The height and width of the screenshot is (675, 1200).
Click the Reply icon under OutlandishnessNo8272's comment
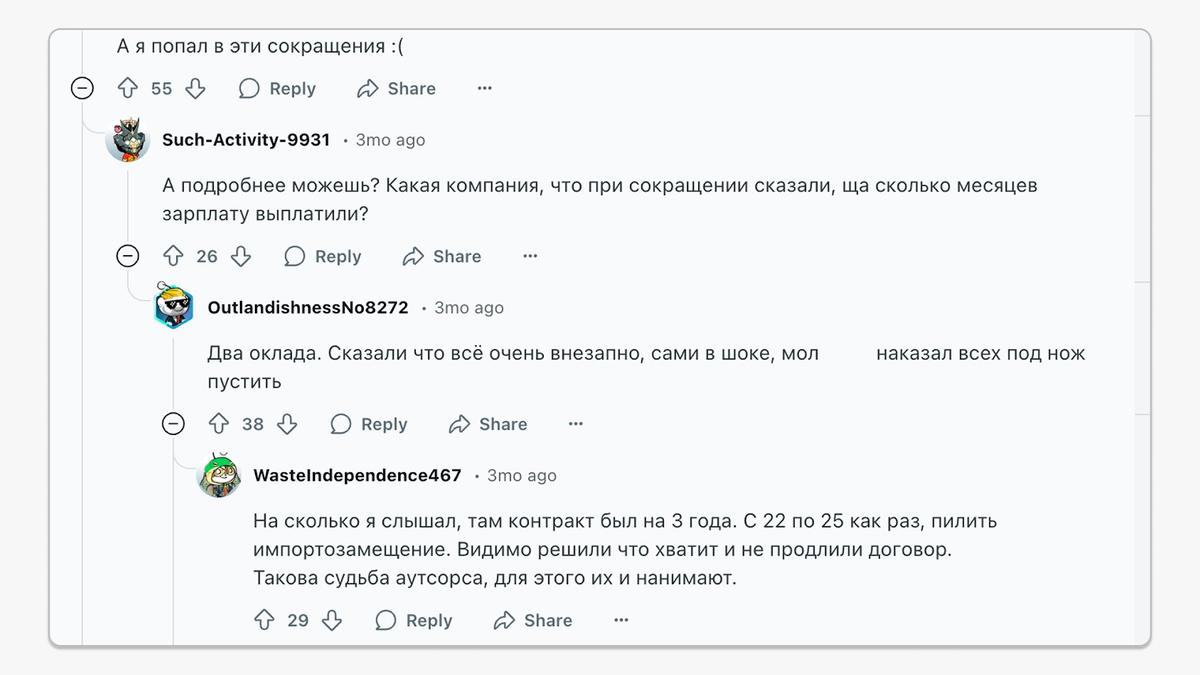[343, 424]
